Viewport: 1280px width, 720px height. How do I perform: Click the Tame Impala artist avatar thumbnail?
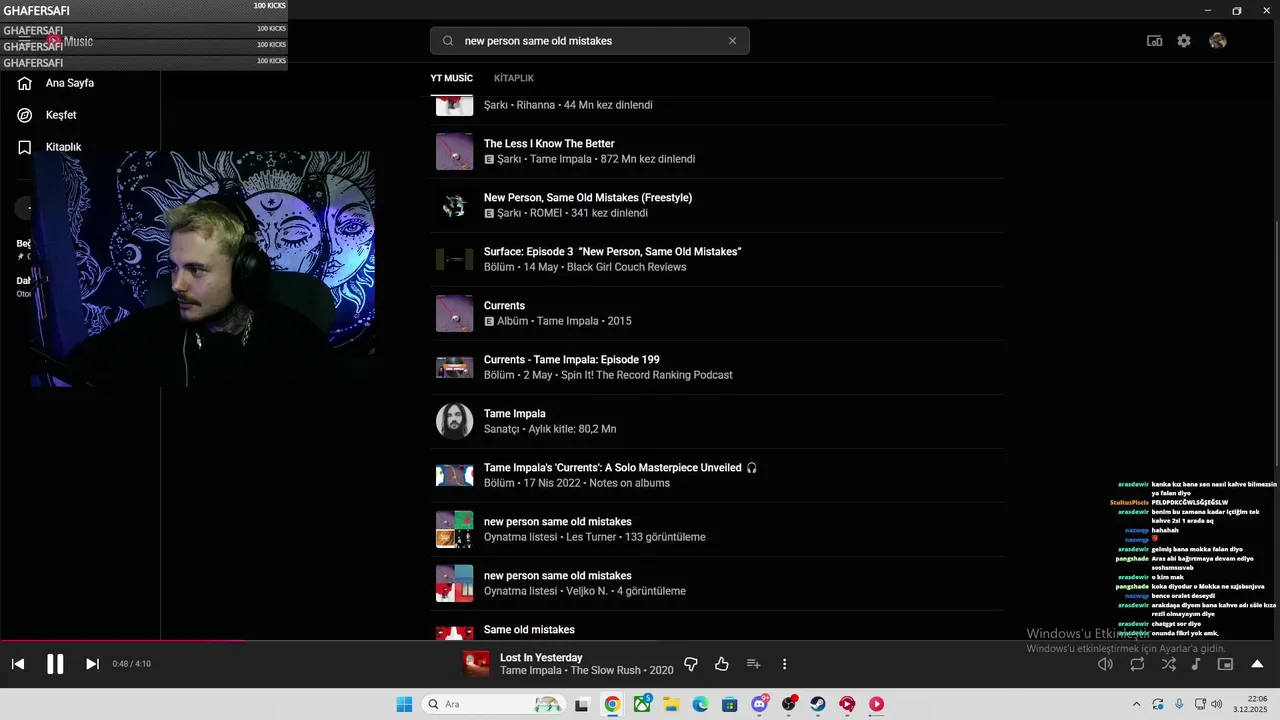454,421
